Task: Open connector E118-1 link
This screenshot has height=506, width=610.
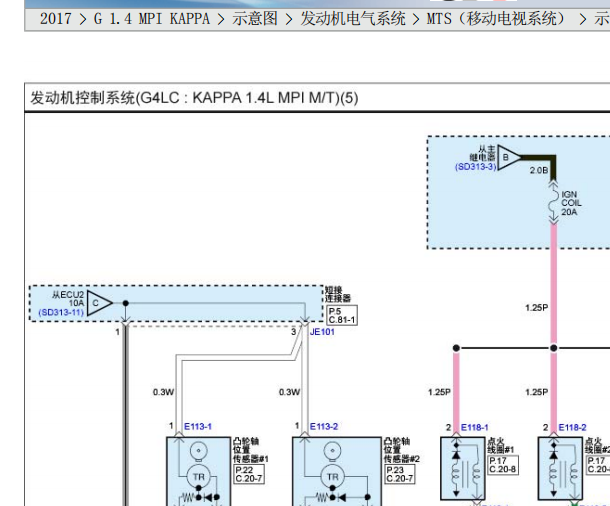Action: pos(475,428)
